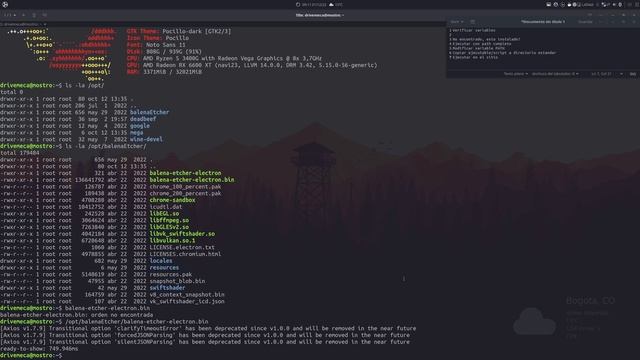Click LICENSE.electron.txt file name
Viewport: 640px width, 360px height.
pyautogui.click(x=182, y=247)
